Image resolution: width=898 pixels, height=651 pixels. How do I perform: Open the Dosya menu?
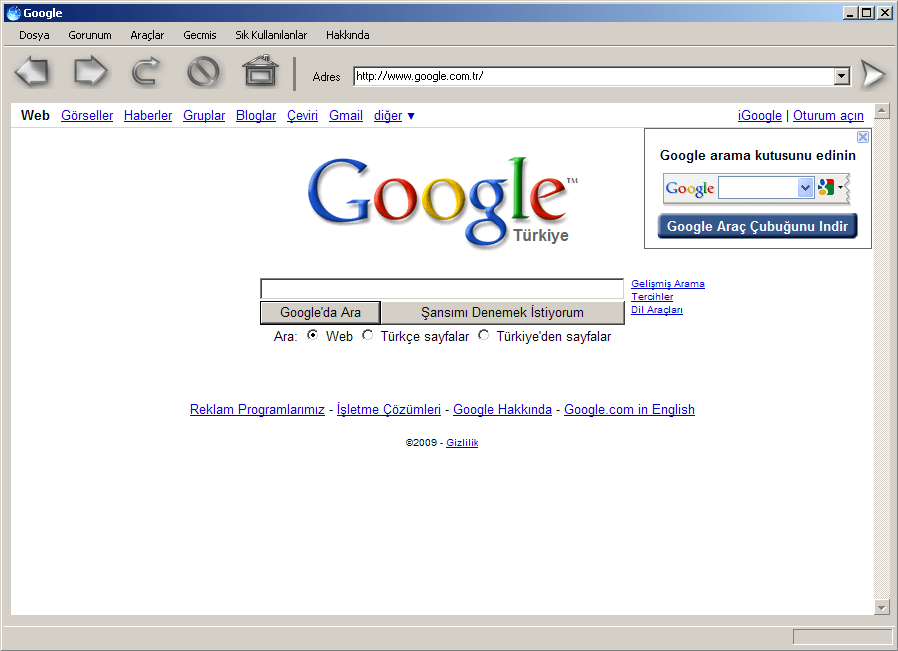pyautogui.click(x=34, y=35)
